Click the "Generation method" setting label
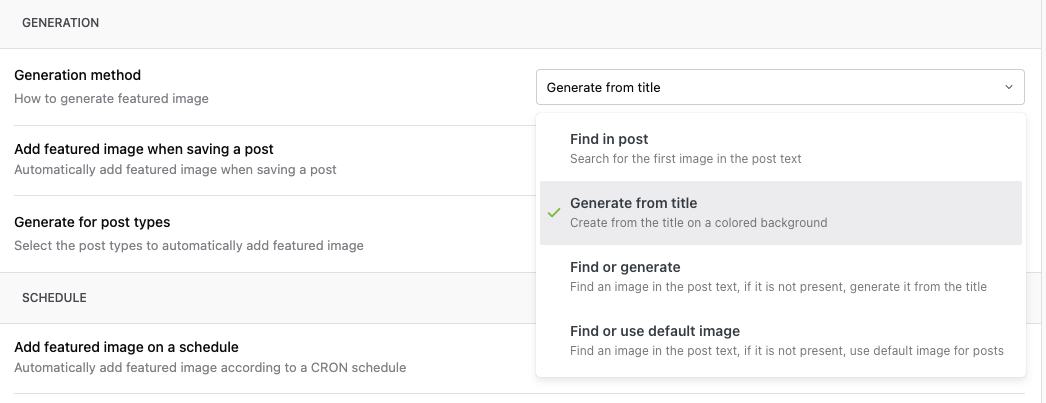The image size is (1046, 403). (77, 75)
